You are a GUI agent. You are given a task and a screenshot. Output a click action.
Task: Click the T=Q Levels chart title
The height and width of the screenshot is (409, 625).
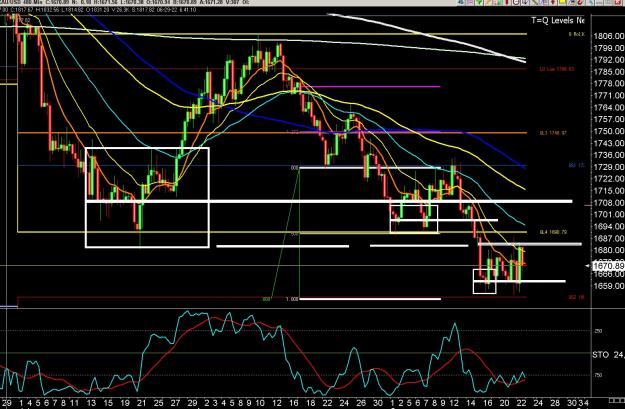coord(558,20)
